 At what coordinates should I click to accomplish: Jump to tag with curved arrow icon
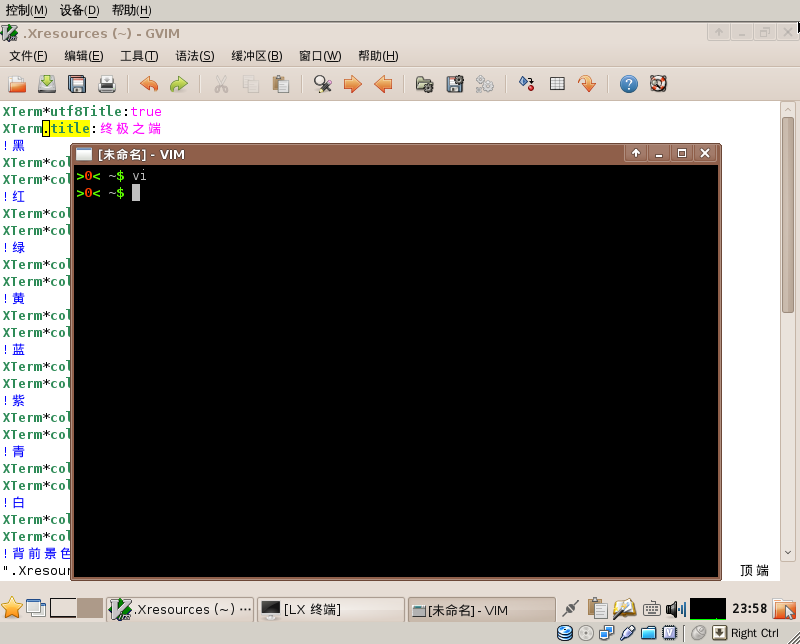(x=587, y=84)
